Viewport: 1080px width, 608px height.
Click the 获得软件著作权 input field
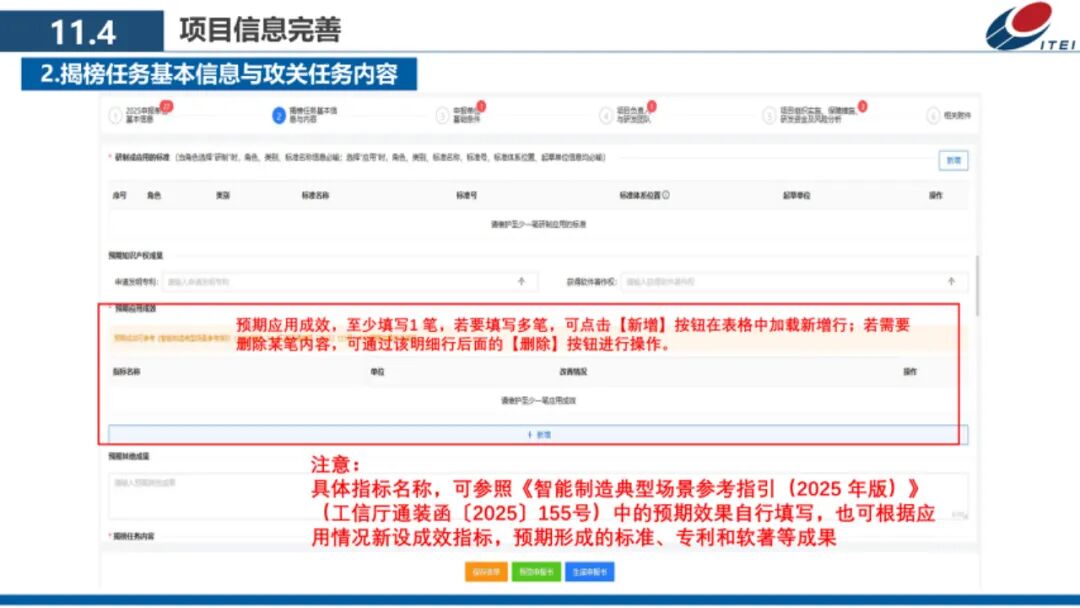790,281
